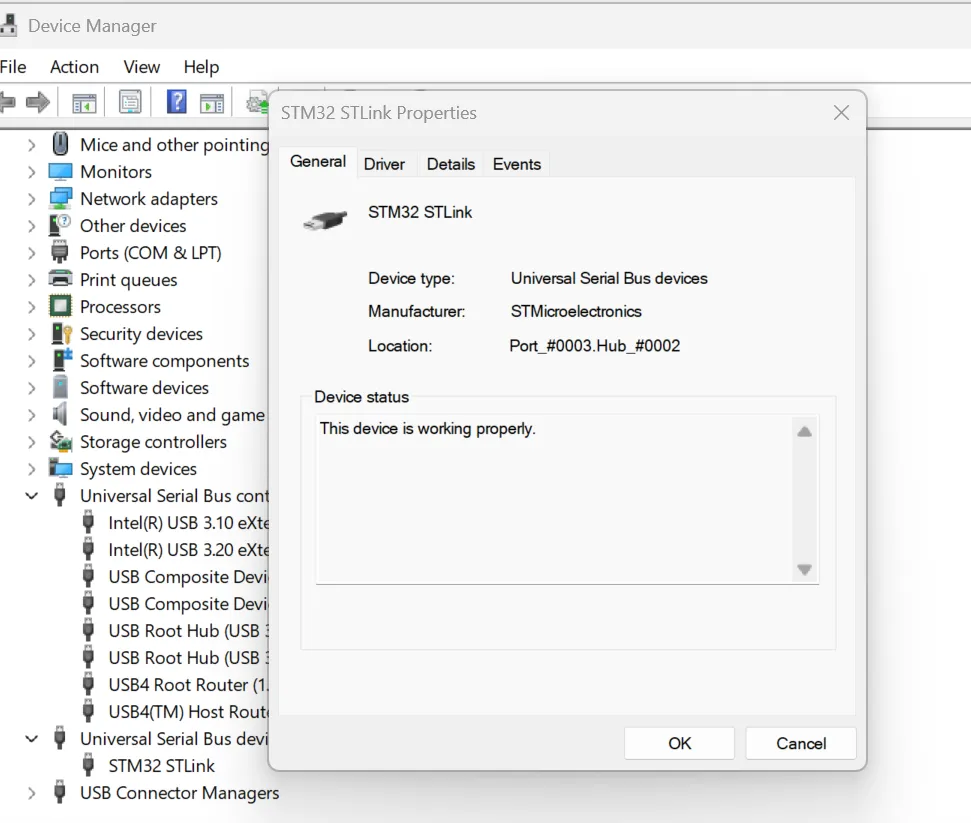Click the Other devices category icon
Viewport: 971px width, 823px height.
(60, 225)
